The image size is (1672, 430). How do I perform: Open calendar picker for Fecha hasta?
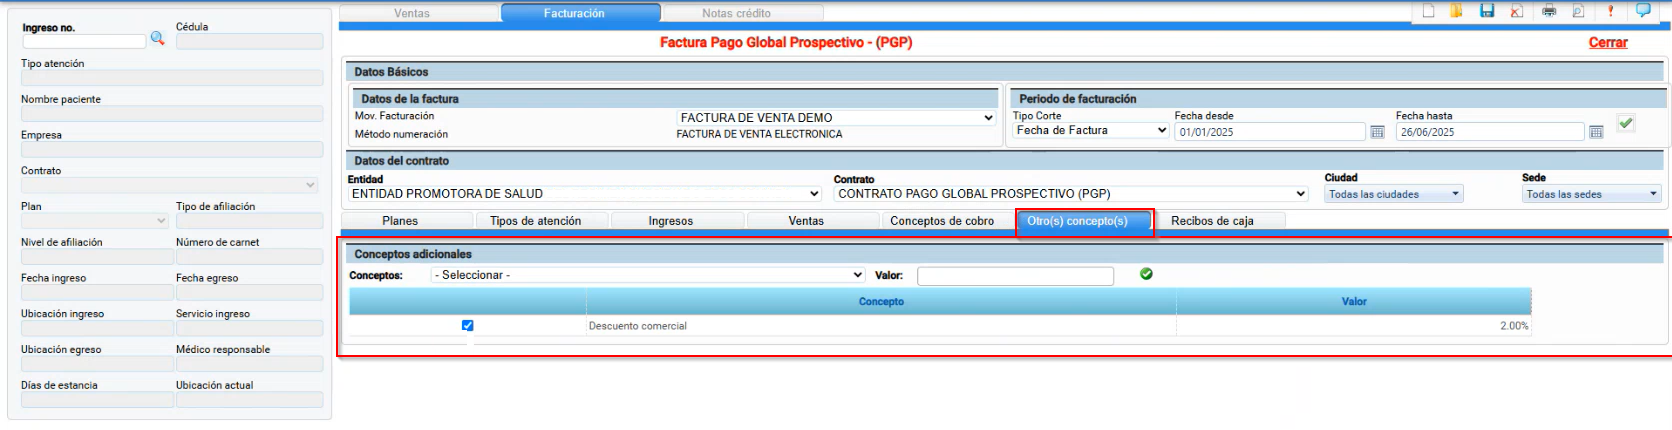[1596, 132]
